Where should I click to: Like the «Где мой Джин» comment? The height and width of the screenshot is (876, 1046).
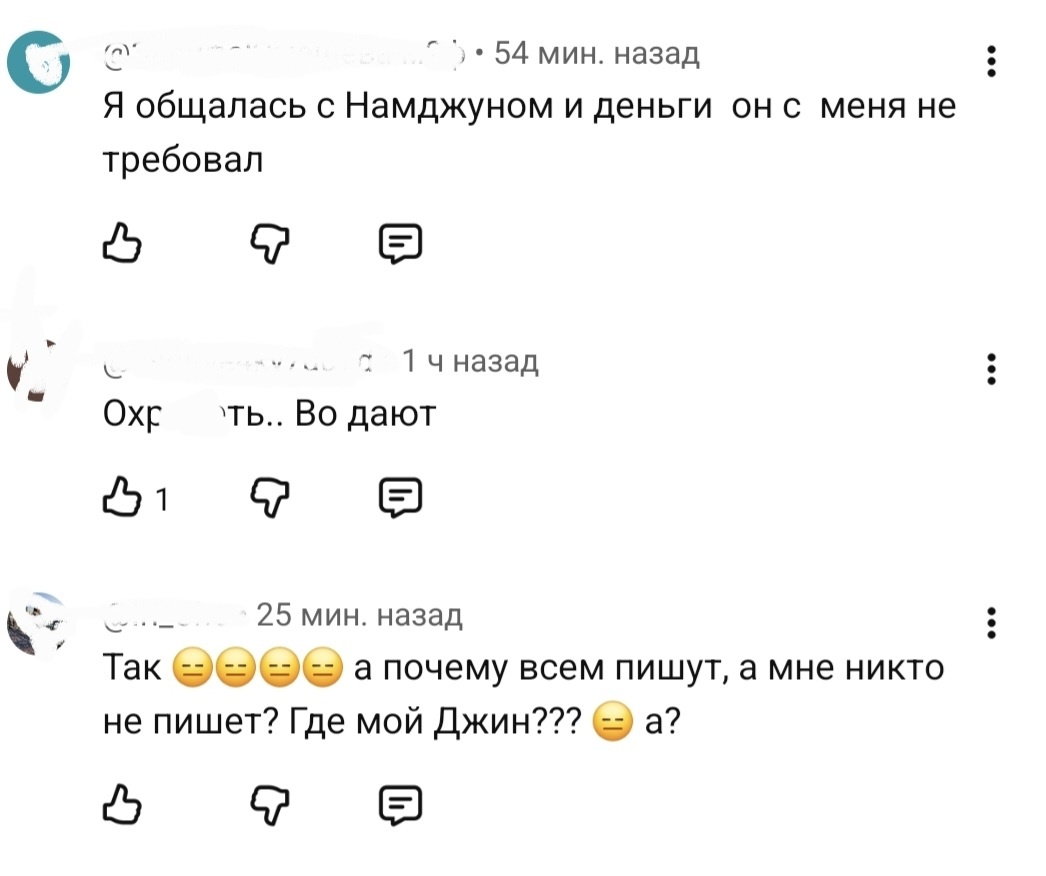tap(122, 803)
